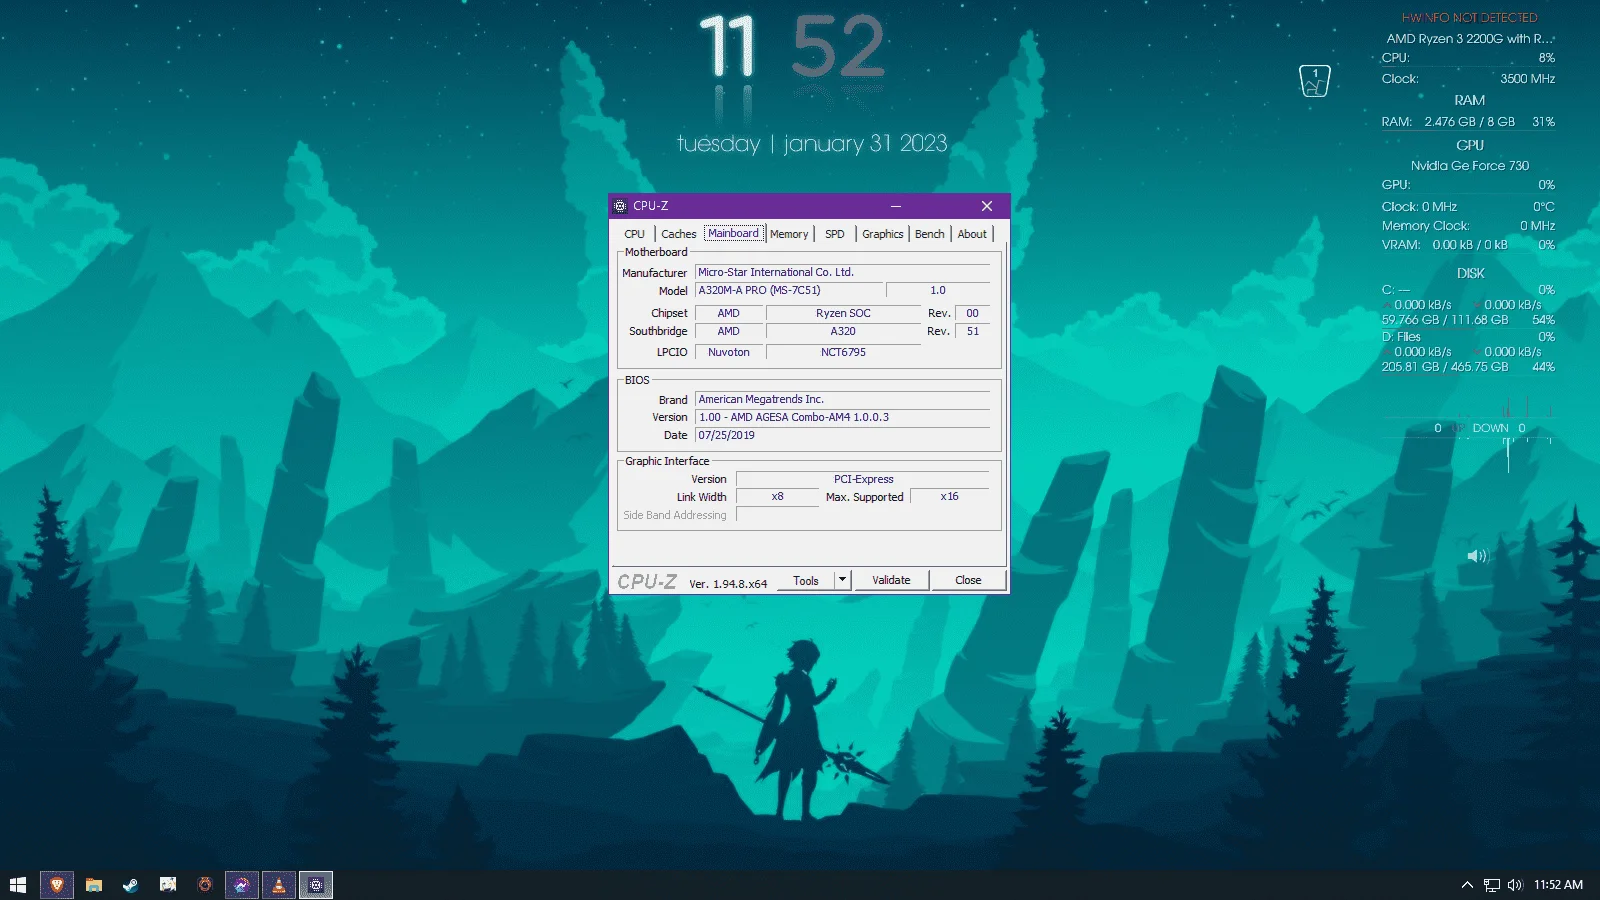Click the Graphic Interface version PCI-Express
Screen dimensions: 1600x900
[863, 479]
